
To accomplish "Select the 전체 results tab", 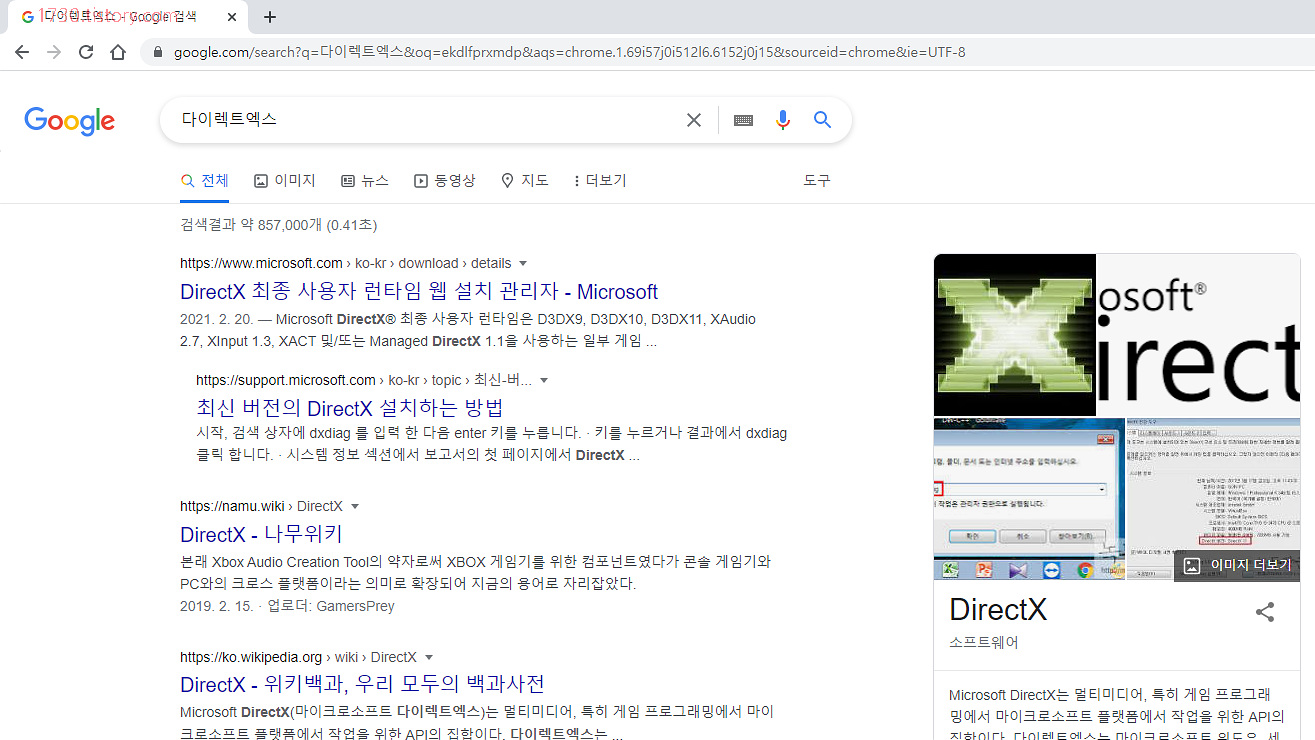I will [x=205, y=181].
